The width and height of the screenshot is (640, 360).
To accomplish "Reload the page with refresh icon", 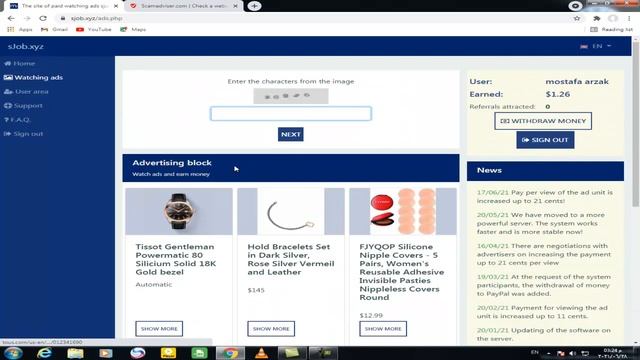I will (43, 18).
